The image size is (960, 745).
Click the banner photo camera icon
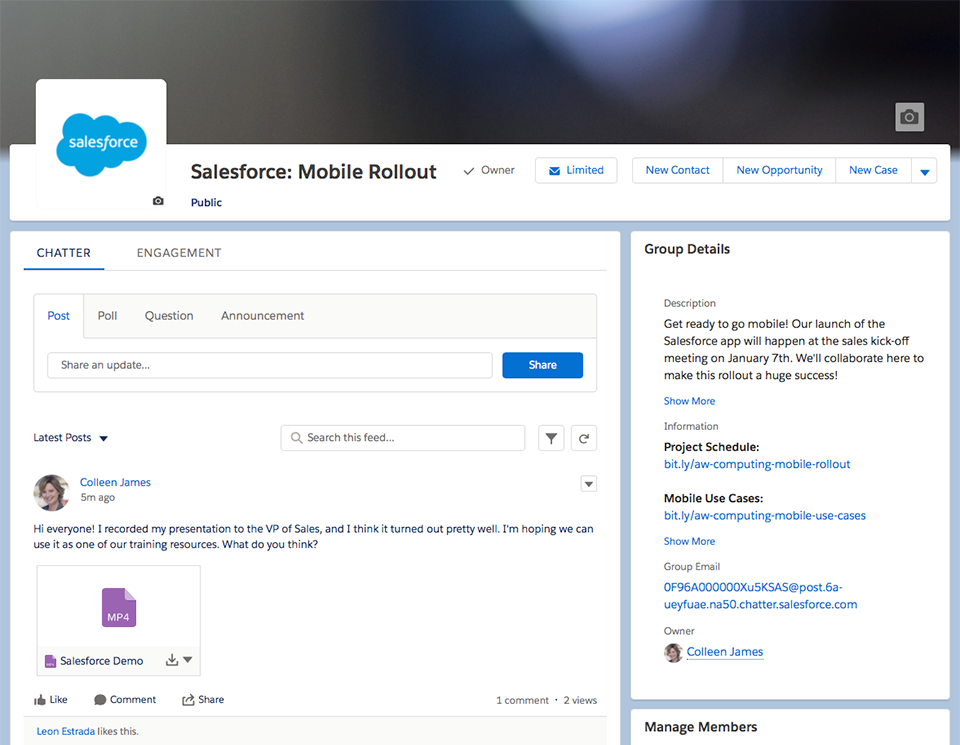909,117
